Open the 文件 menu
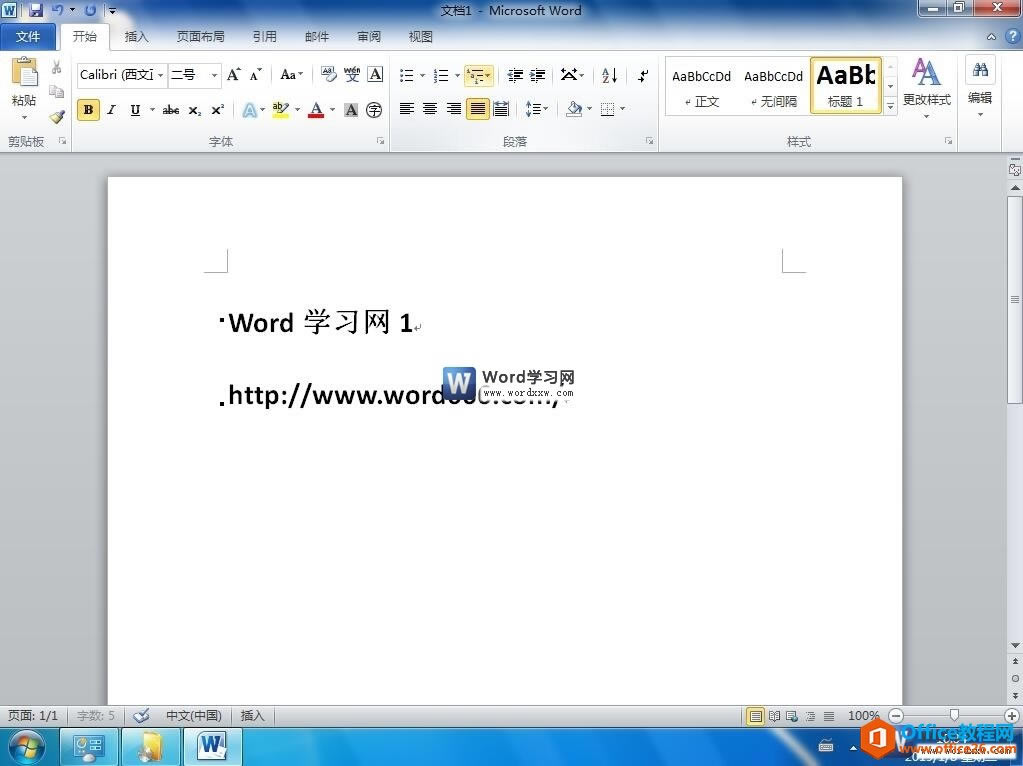Viewport: 1023px width, 766px height. [x=29, y=36]
